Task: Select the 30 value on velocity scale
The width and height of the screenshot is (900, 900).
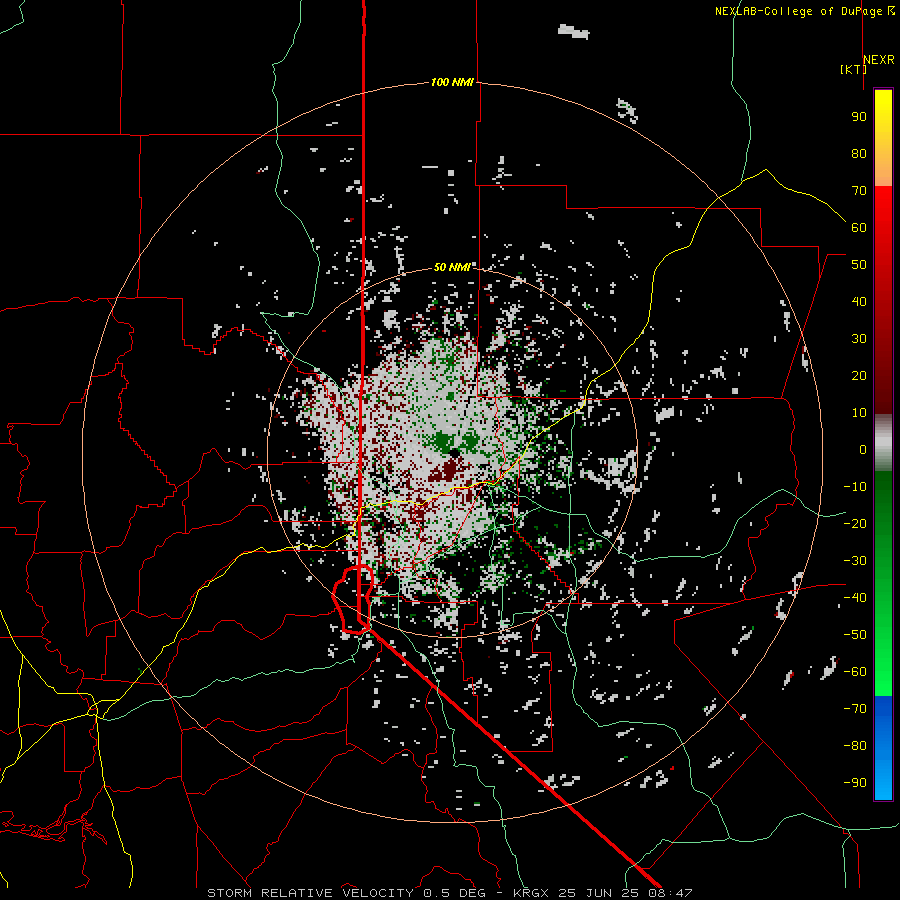Action: (859, 339)
